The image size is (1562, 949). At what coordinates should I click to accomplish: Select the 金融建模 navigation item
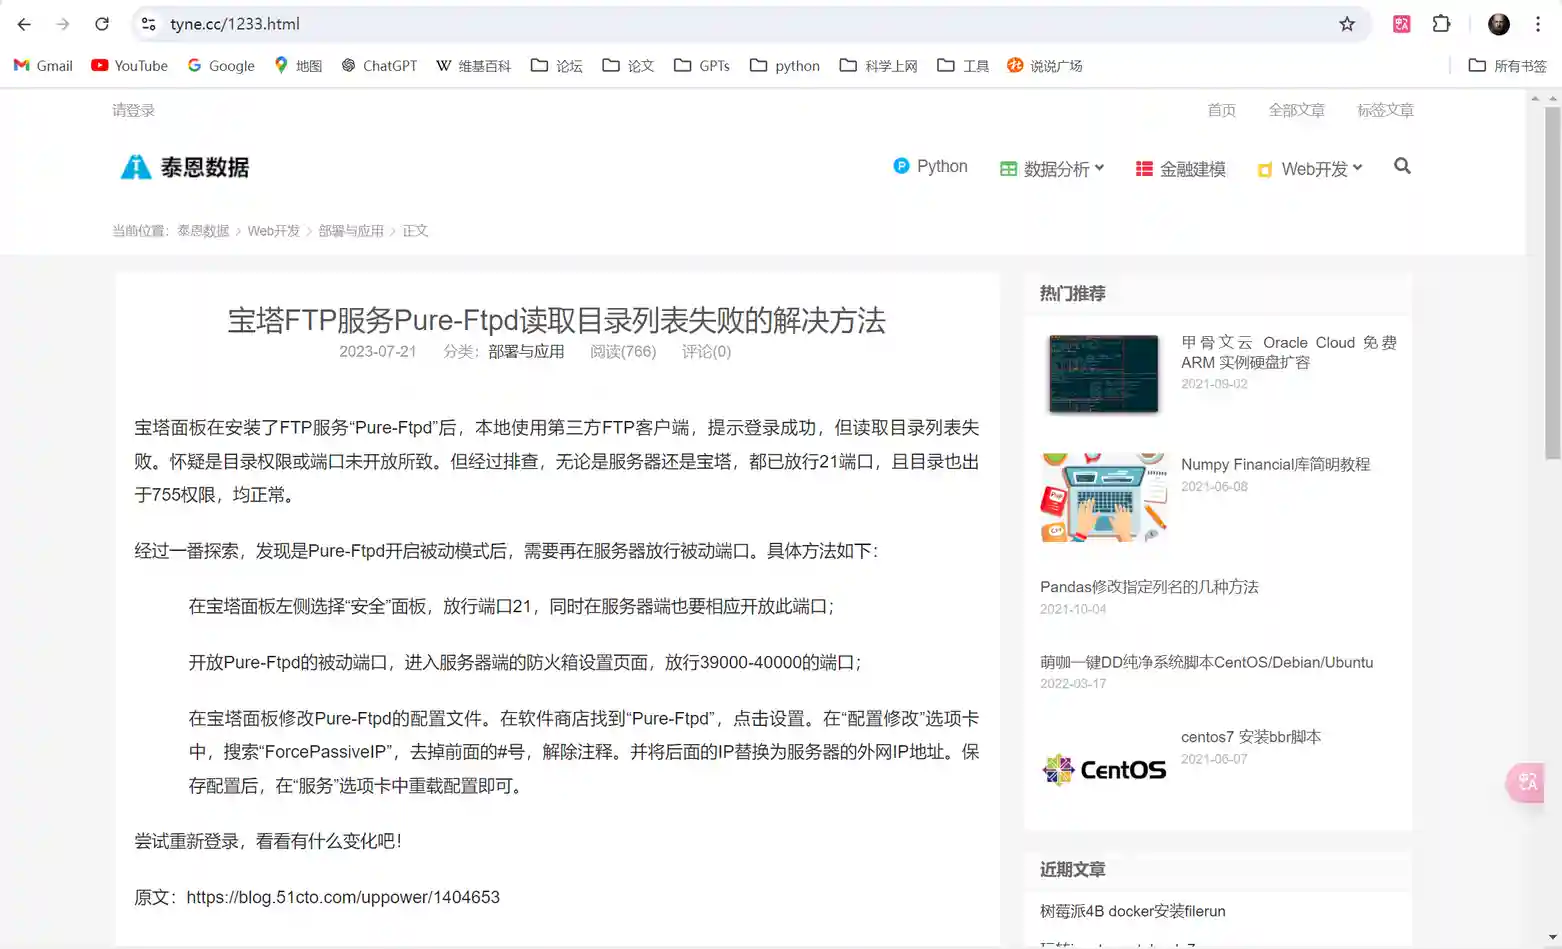[1181, 169]
